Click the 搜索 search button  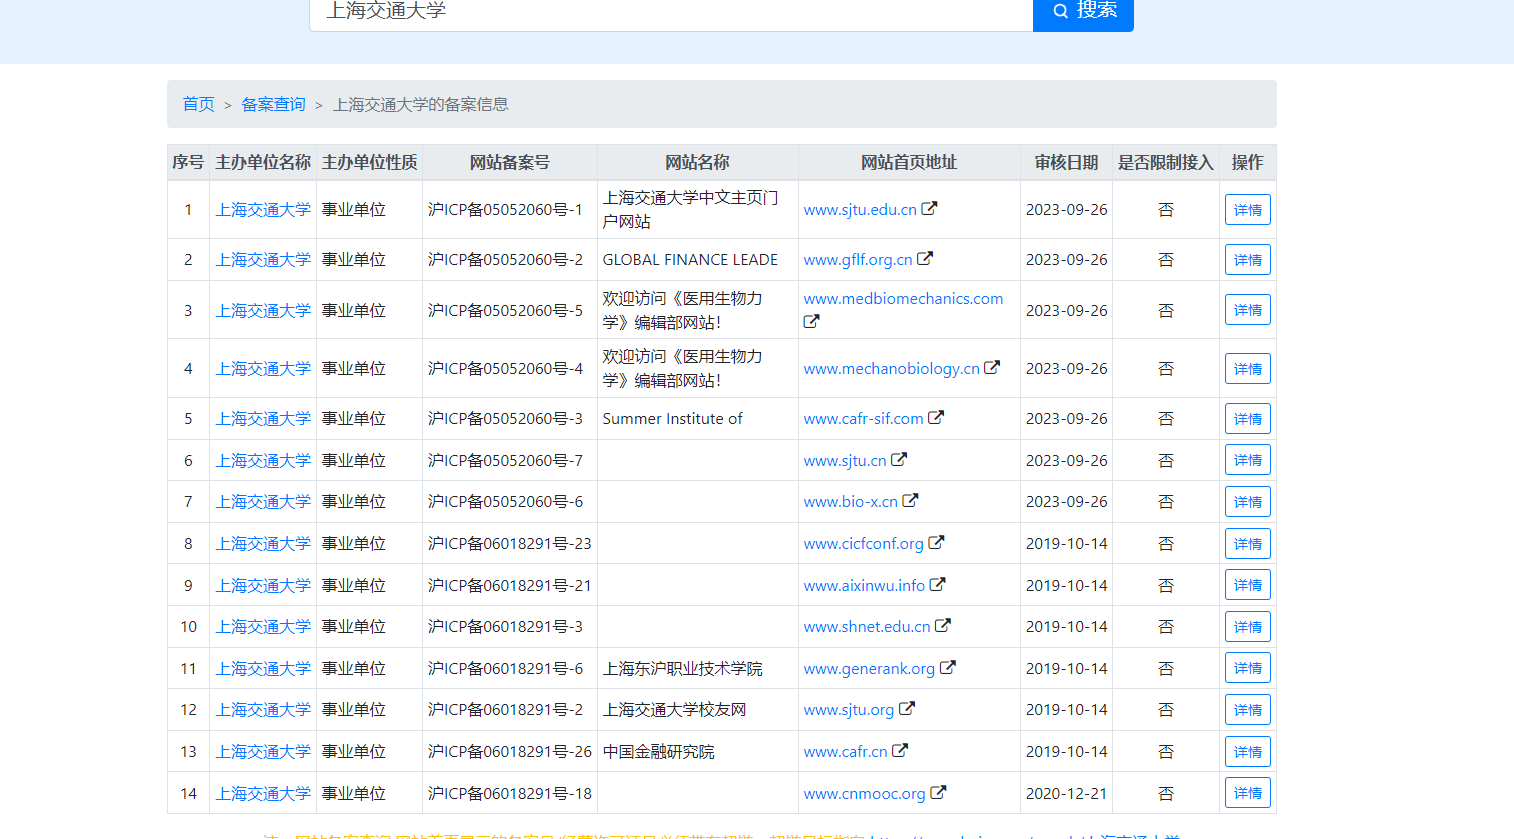coord(1083,11)
